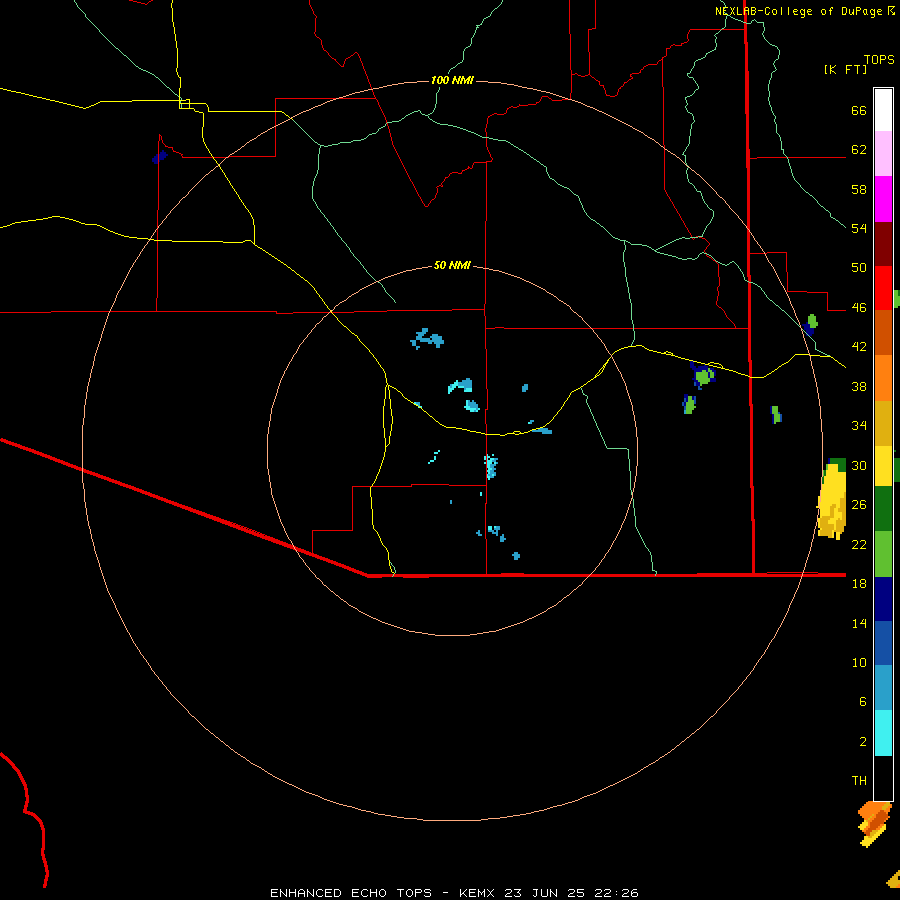Pick the bright red legend swatch
The width and height of the screenshot is (900, 900).
(x=883, y=288)
